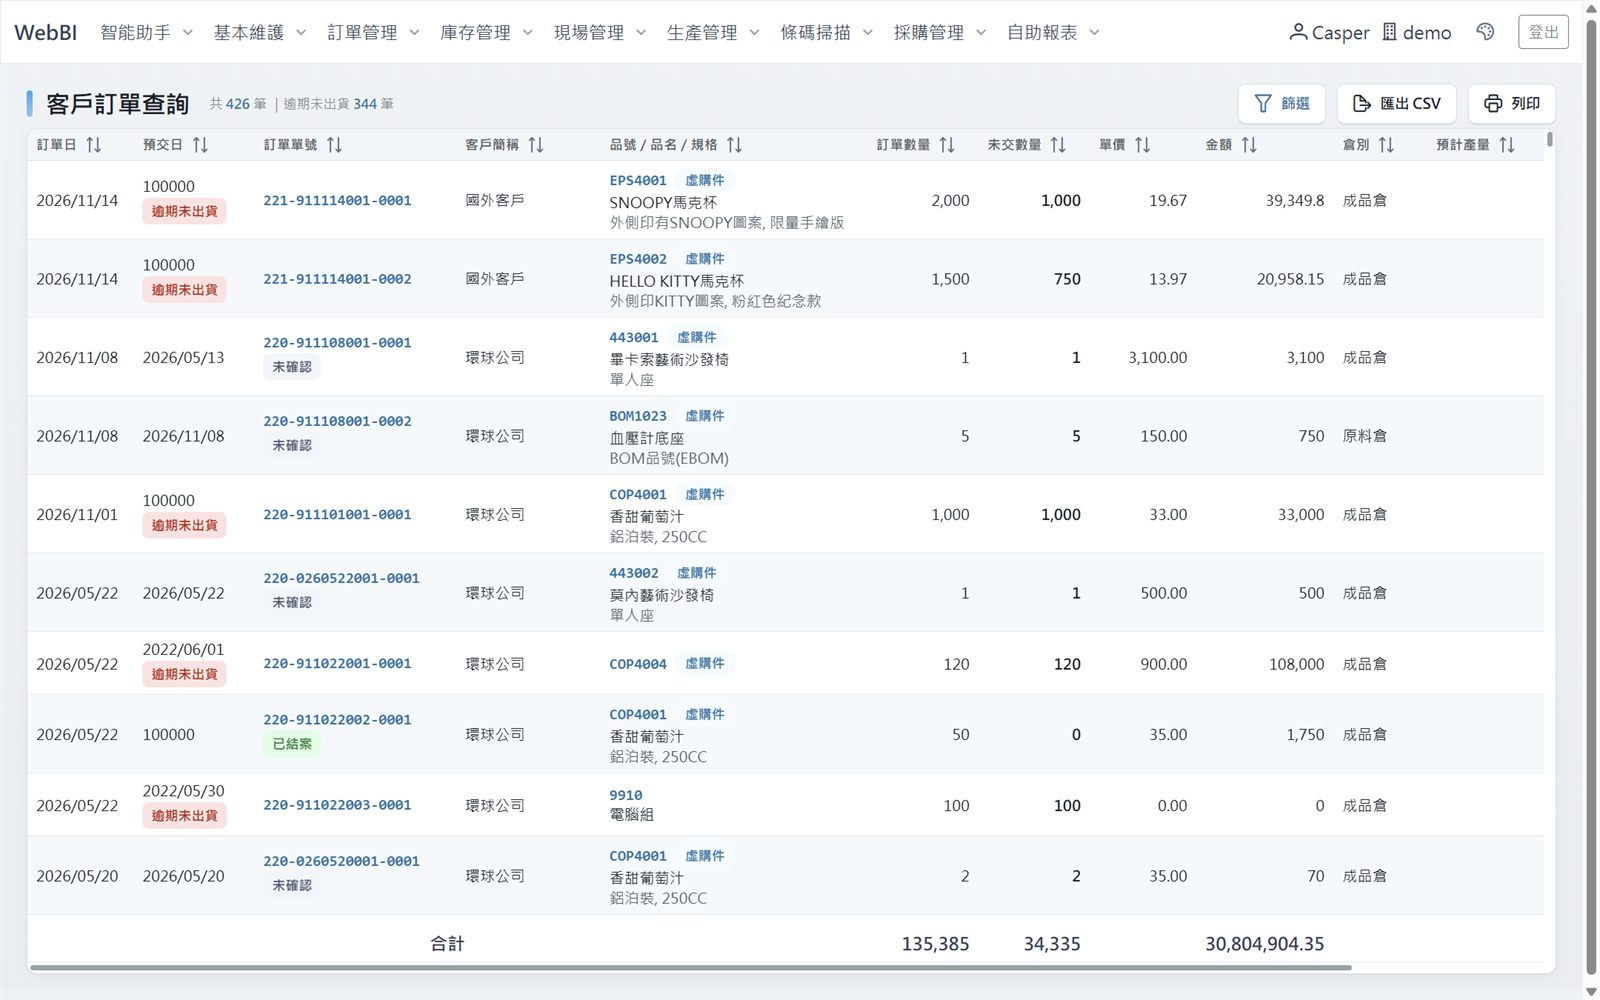The width and height of the screenshot is (1600, 1000).
Task: Expand the 庫存管理 menu
Action: tap(486, 32)
